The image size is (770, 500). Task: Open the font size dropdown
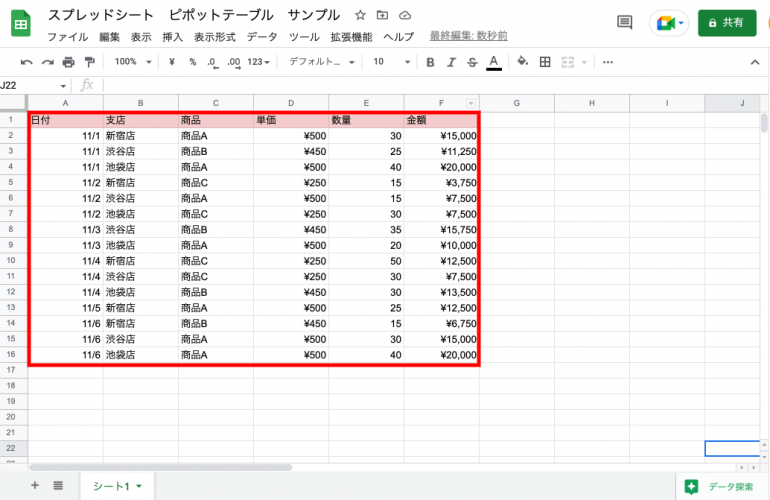pyautogui.click(x=389, y=62)
